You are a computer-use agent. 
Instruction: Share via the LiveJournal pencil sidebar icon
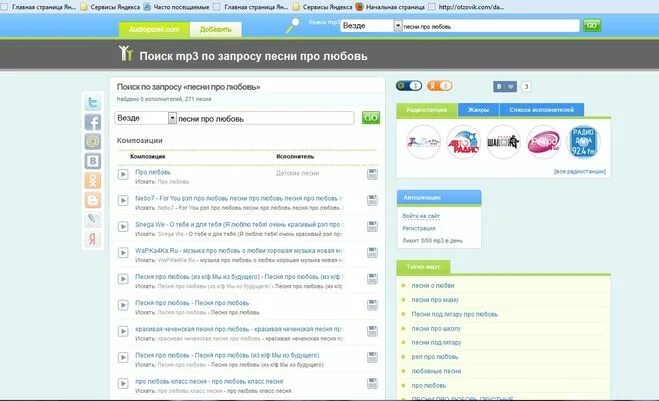pos(93,219)
